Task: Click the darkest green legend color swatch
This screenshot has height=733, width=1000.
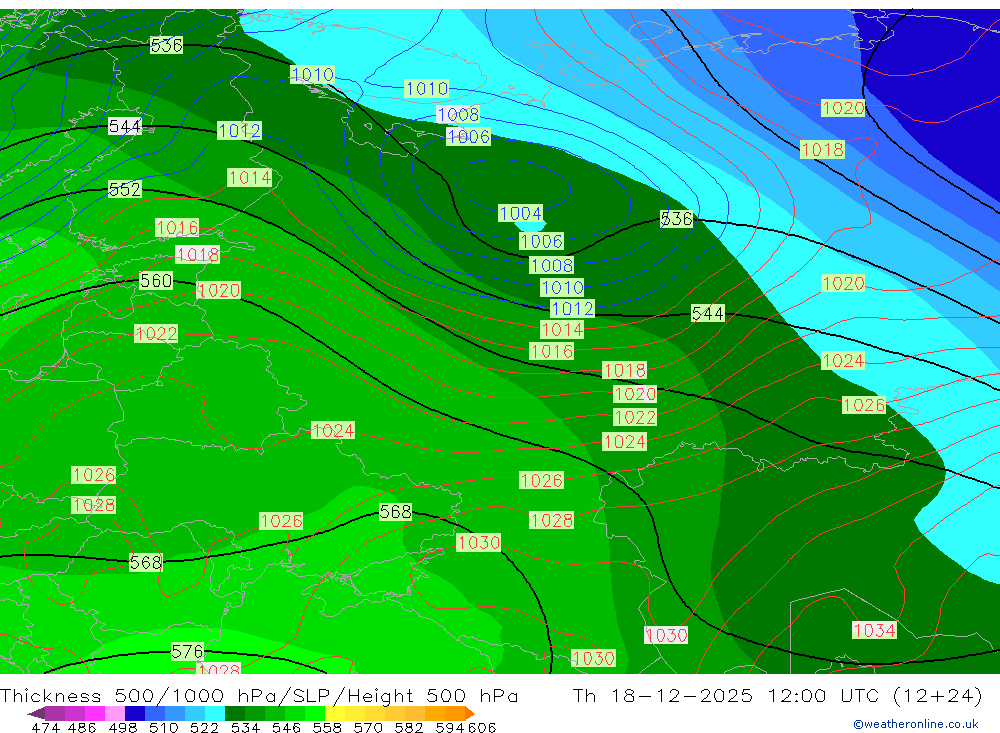Action: tap(235, 713)
